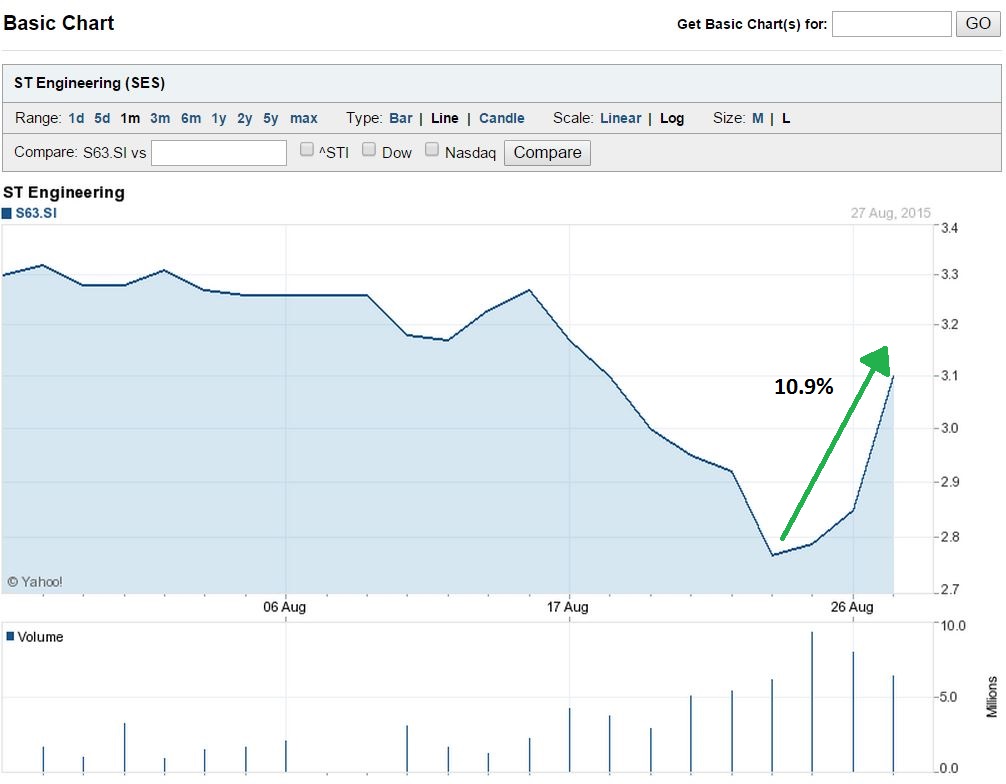The image size is (1006, 784).
Task: Tick the ^STI checkbox
Action: [307, 149]
